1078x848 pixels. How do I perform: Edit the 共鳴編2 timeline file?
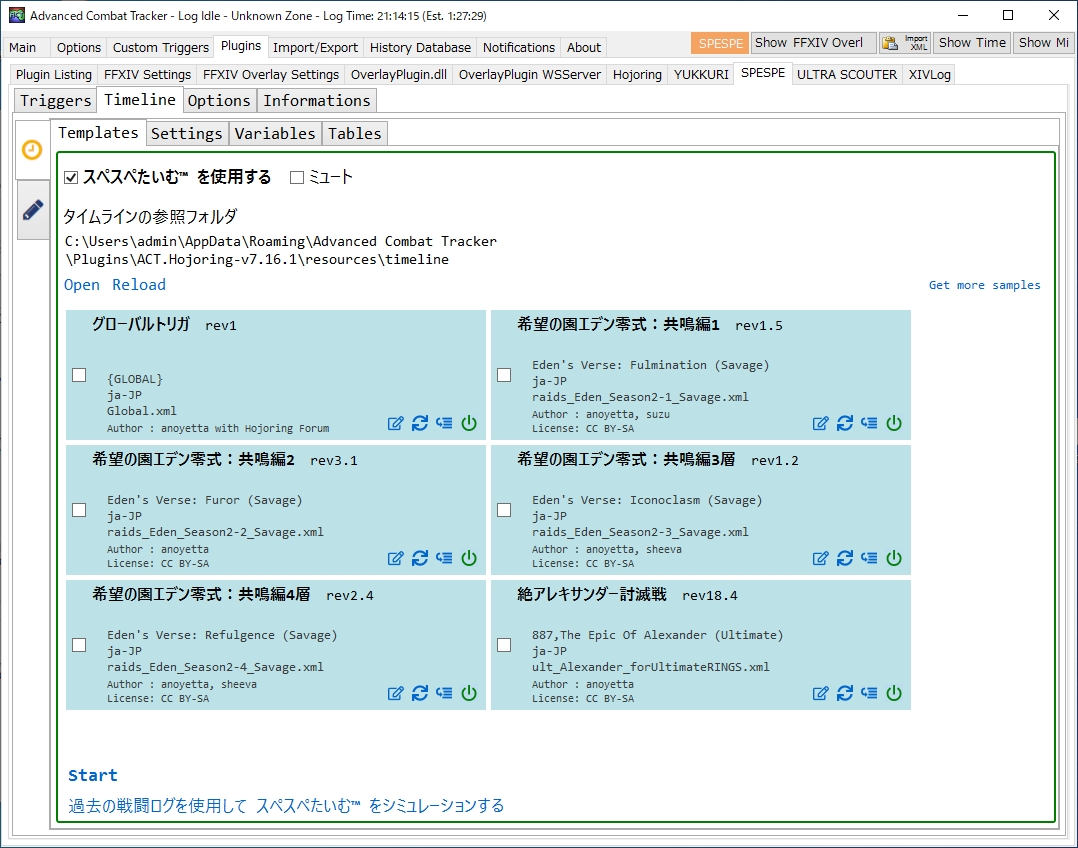click(395, 558)
